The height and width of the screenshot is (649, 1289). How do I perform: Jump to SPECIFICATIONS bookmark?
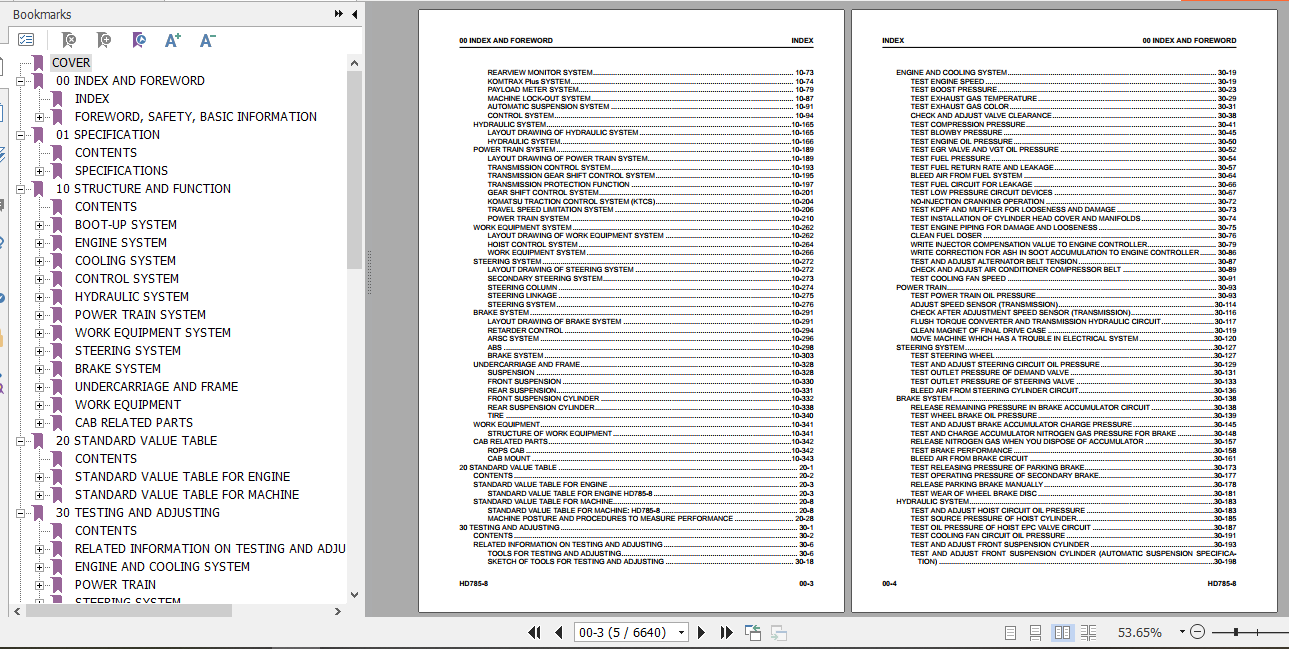121,171
